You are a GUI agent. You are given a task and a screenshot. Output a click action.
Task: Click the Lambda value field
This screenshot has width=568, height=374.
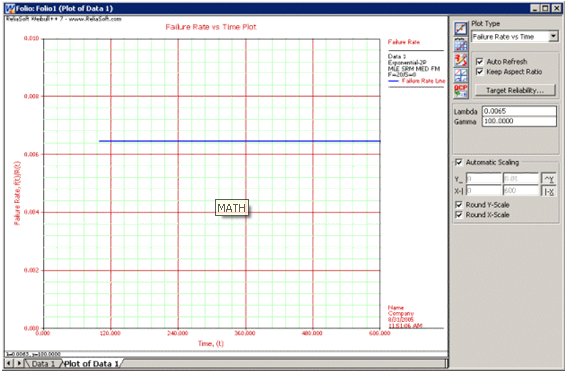click(x=519, y=111)
